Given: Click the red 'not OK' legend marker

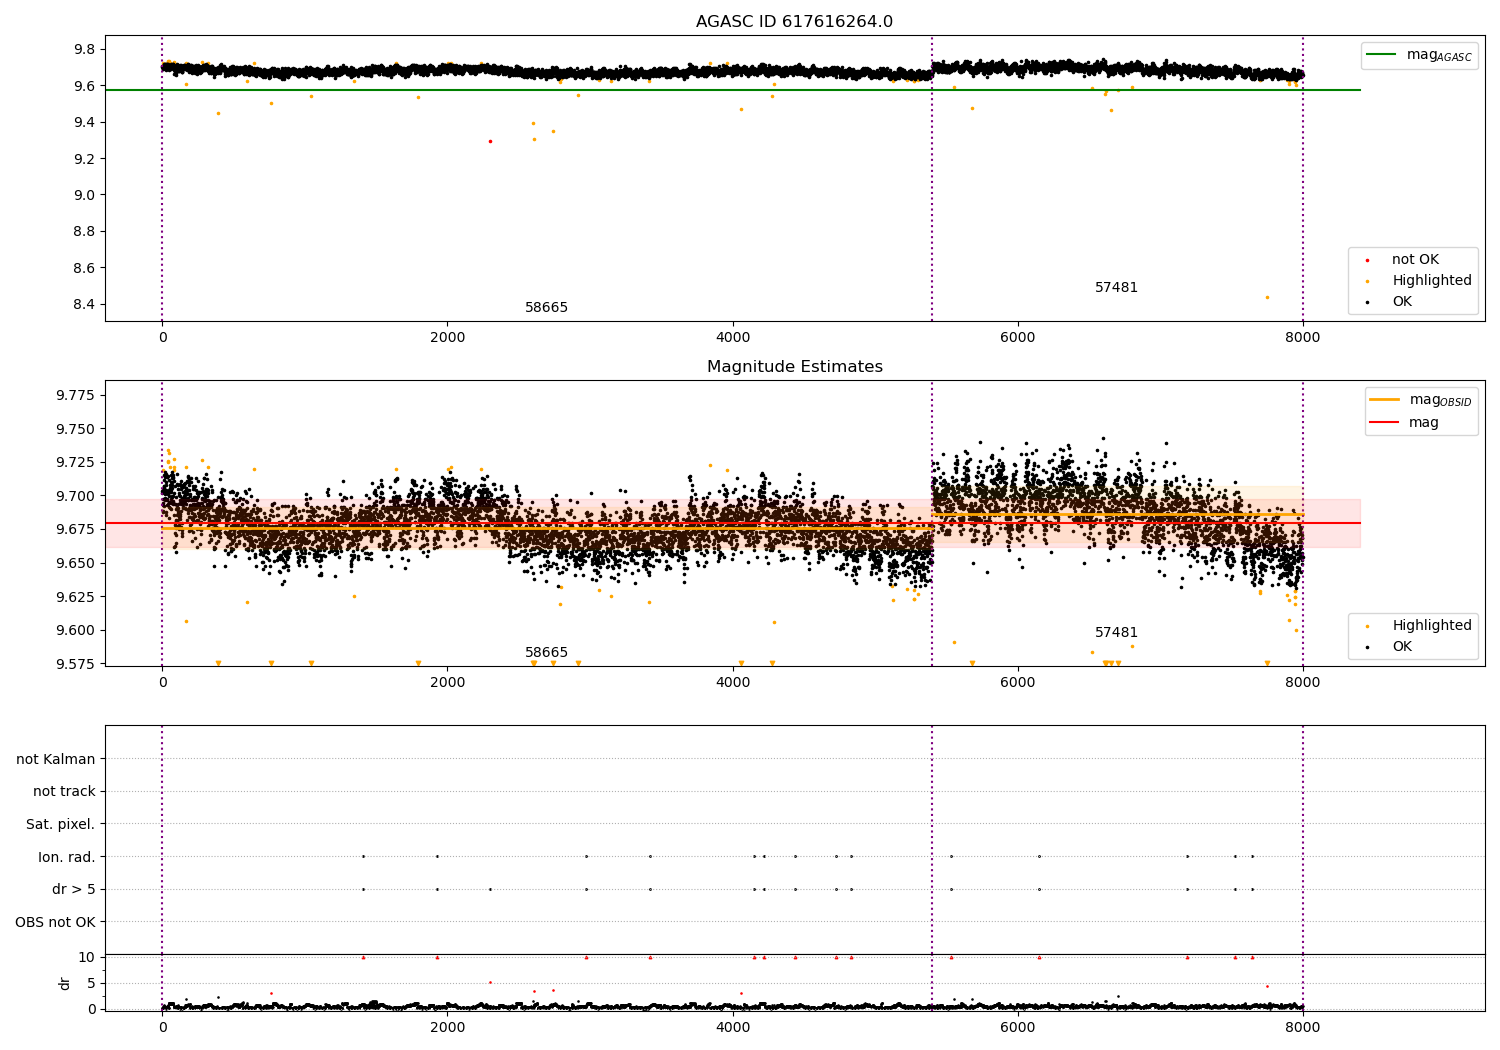Looking at the screenshot, I should pyautogui.click(x=1367, y=260).
